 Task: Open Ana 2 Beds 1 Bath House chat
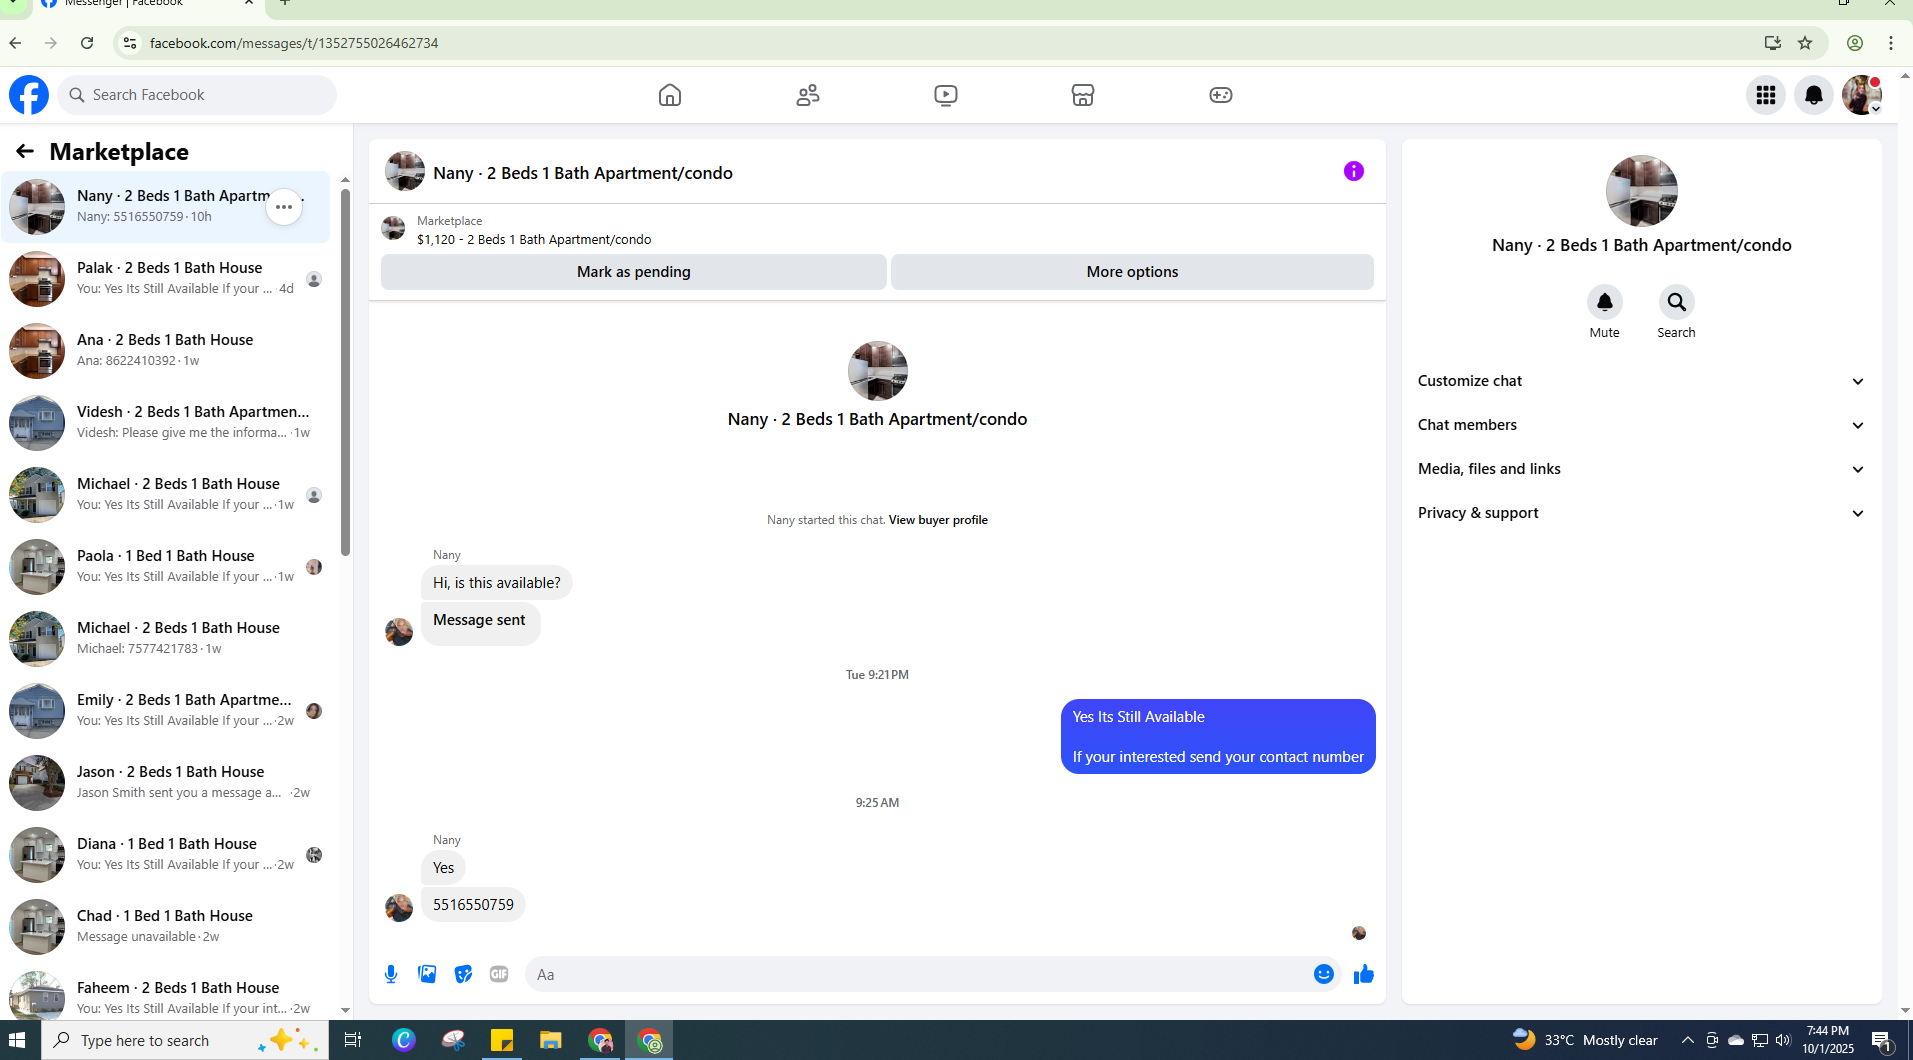[x=165, y=351]
